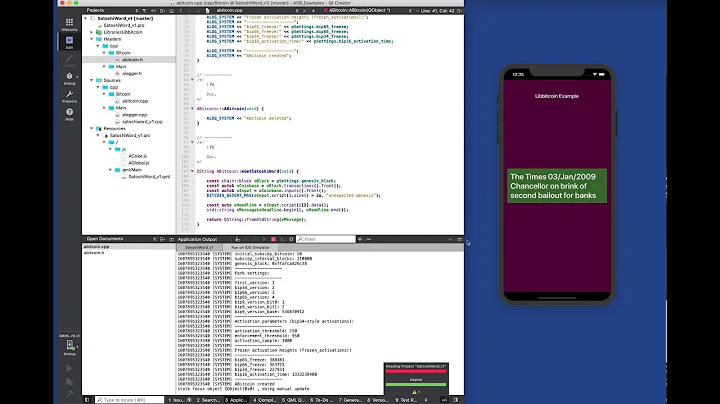Open the 9 Test Results pane
Screen dimensions: 720x404
(x=406, y=400)
